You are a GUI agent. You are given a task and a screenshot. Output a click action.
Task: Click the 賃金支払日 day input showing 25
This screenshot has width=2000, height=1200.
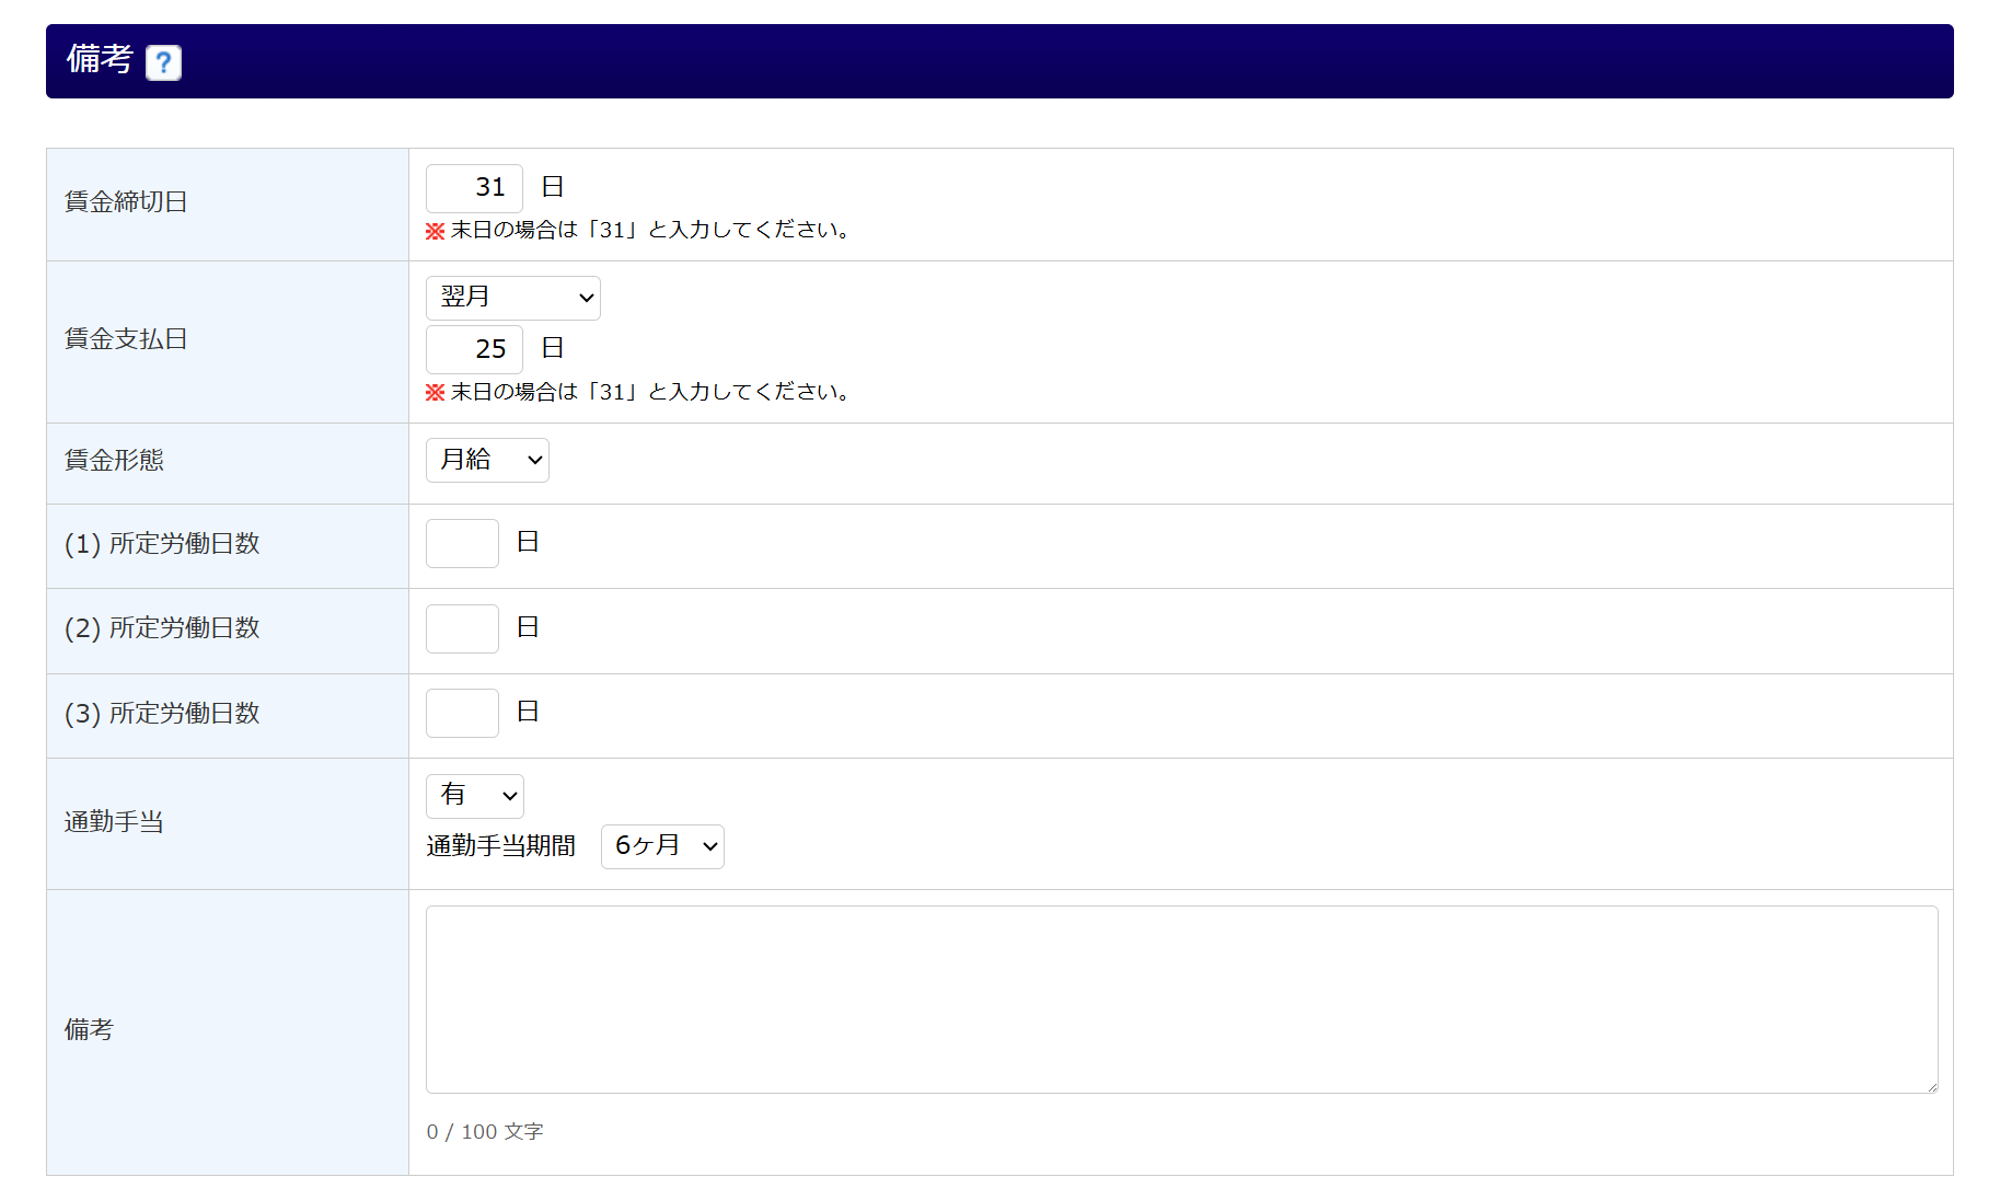tap(474, 349)
